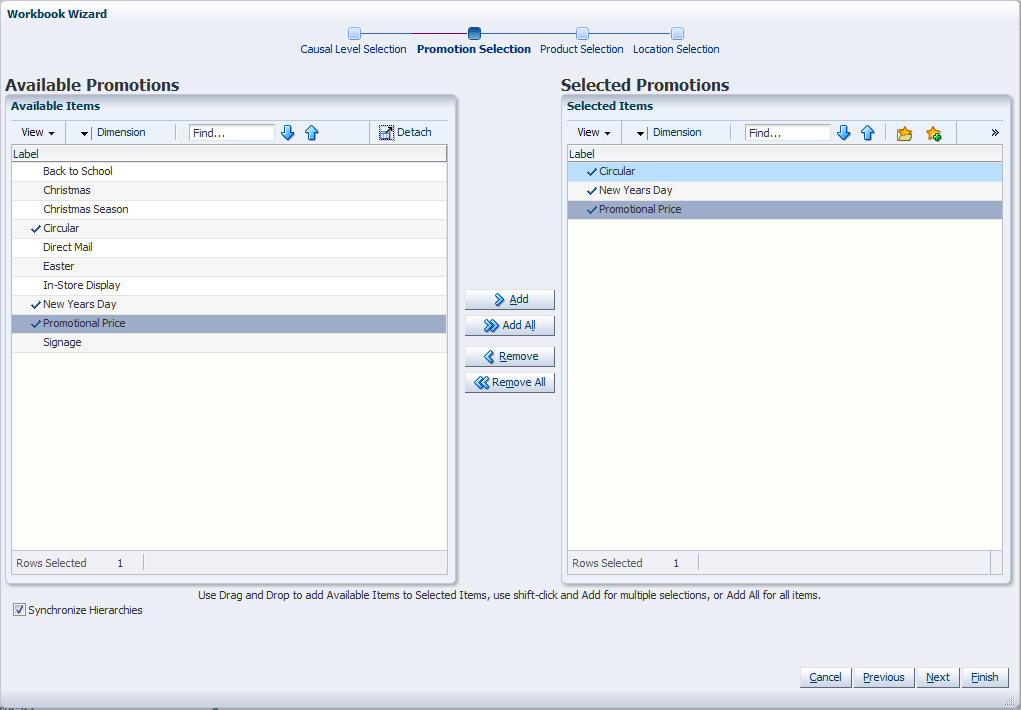
Task: Cancel the Workbook Wizard
Action: [x=825, y=677]
